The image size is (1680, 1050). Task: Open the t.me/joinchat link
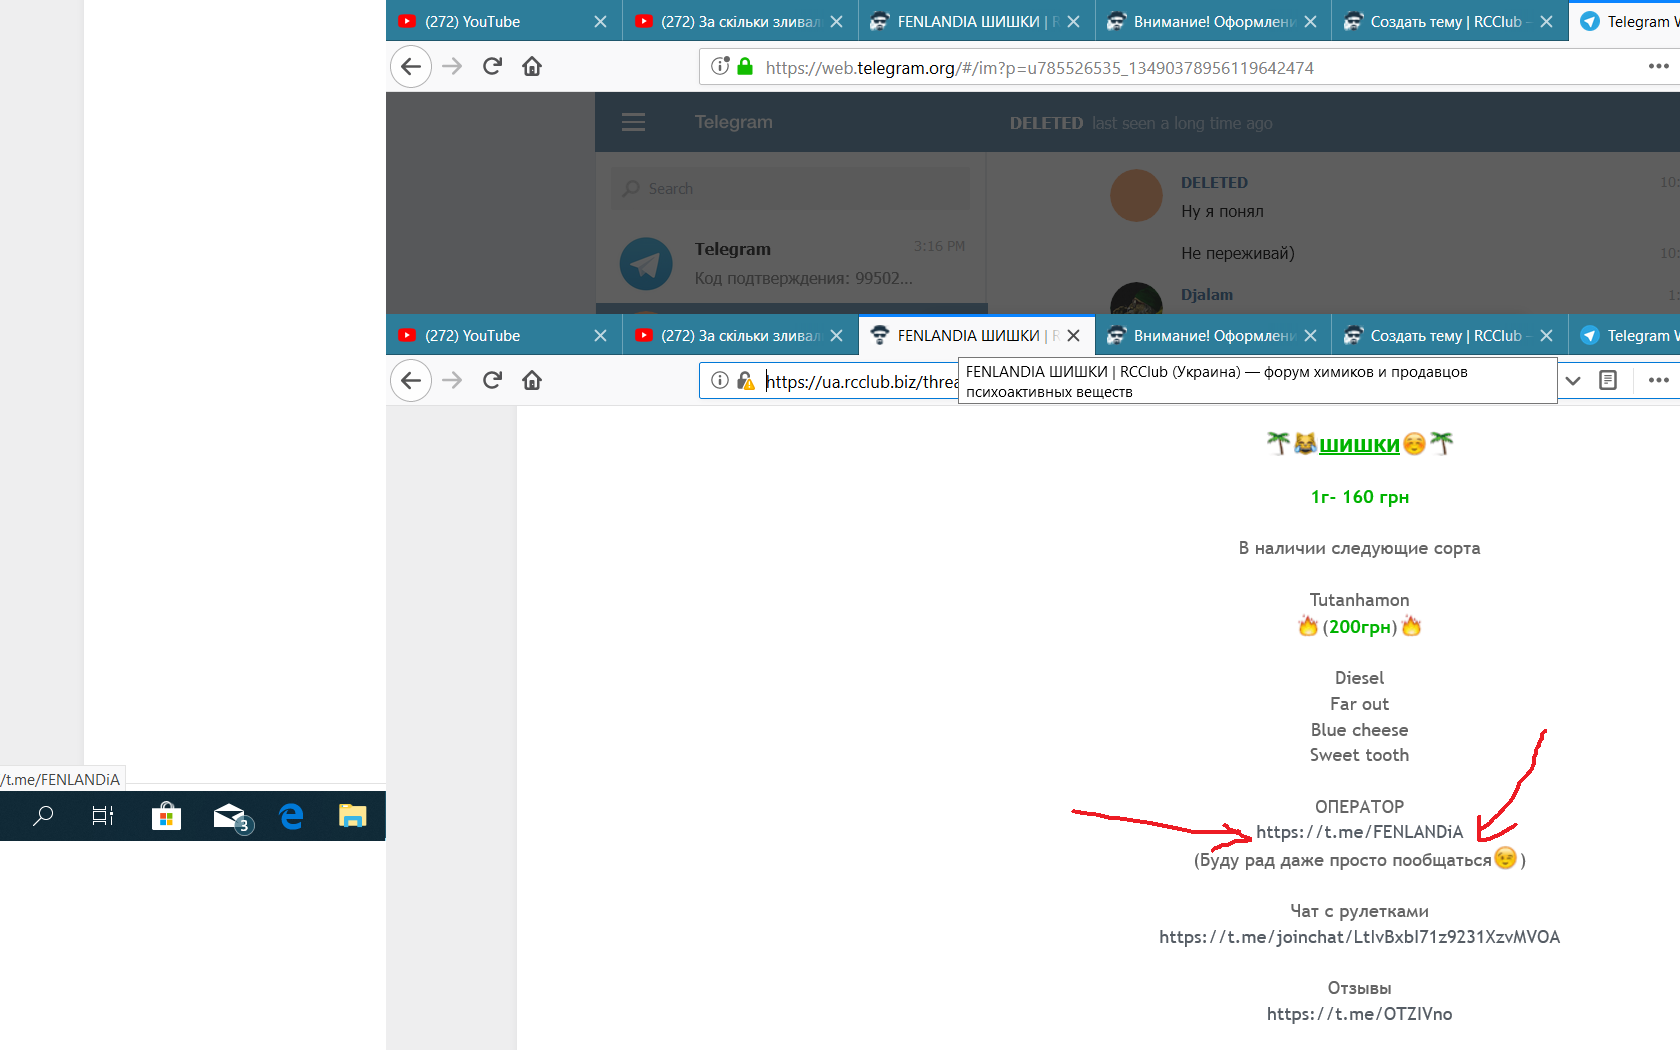[1359, 937]
